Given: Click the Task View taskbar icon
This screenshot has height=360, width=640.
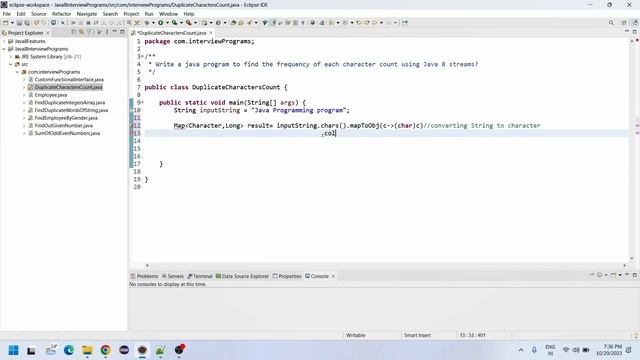Looking at the screenshot, I should click(x=31, y=351).
